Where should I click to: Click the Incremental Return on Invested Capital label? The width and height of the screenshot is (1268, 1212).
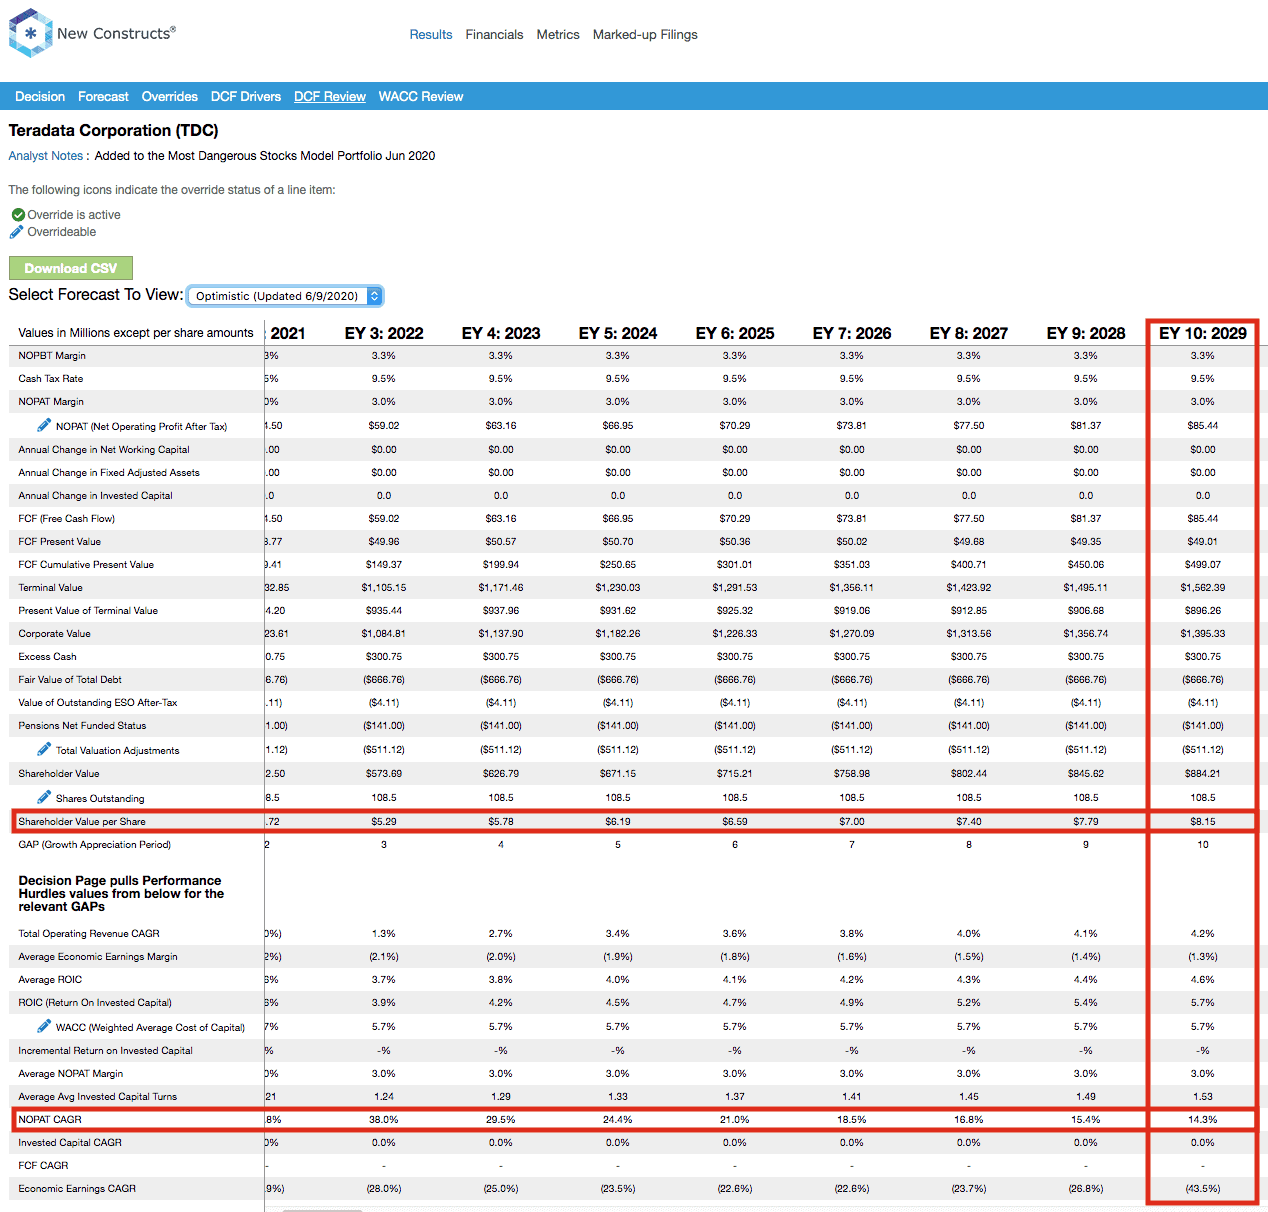[106, 1051]
